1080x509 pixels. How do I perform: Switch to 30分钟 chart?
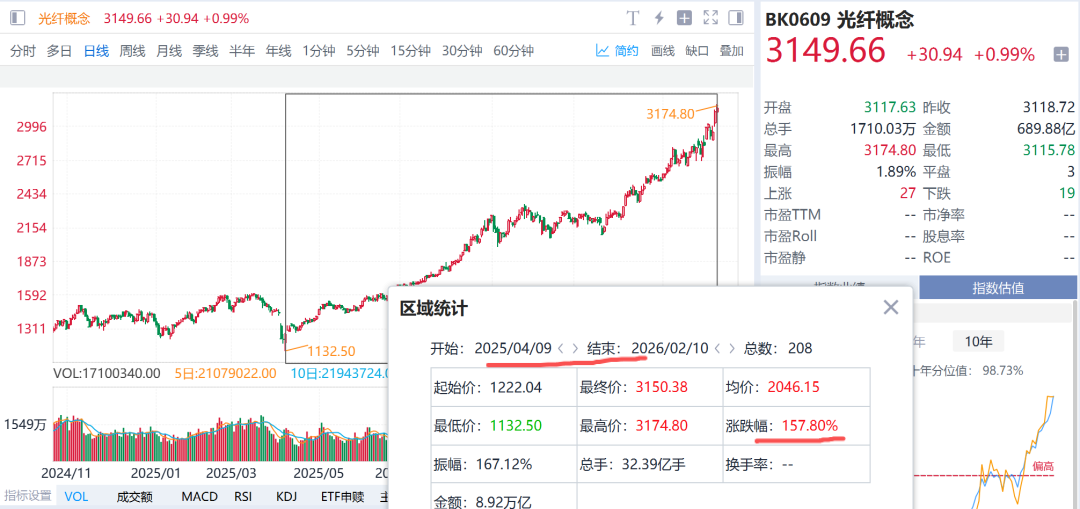462,51
